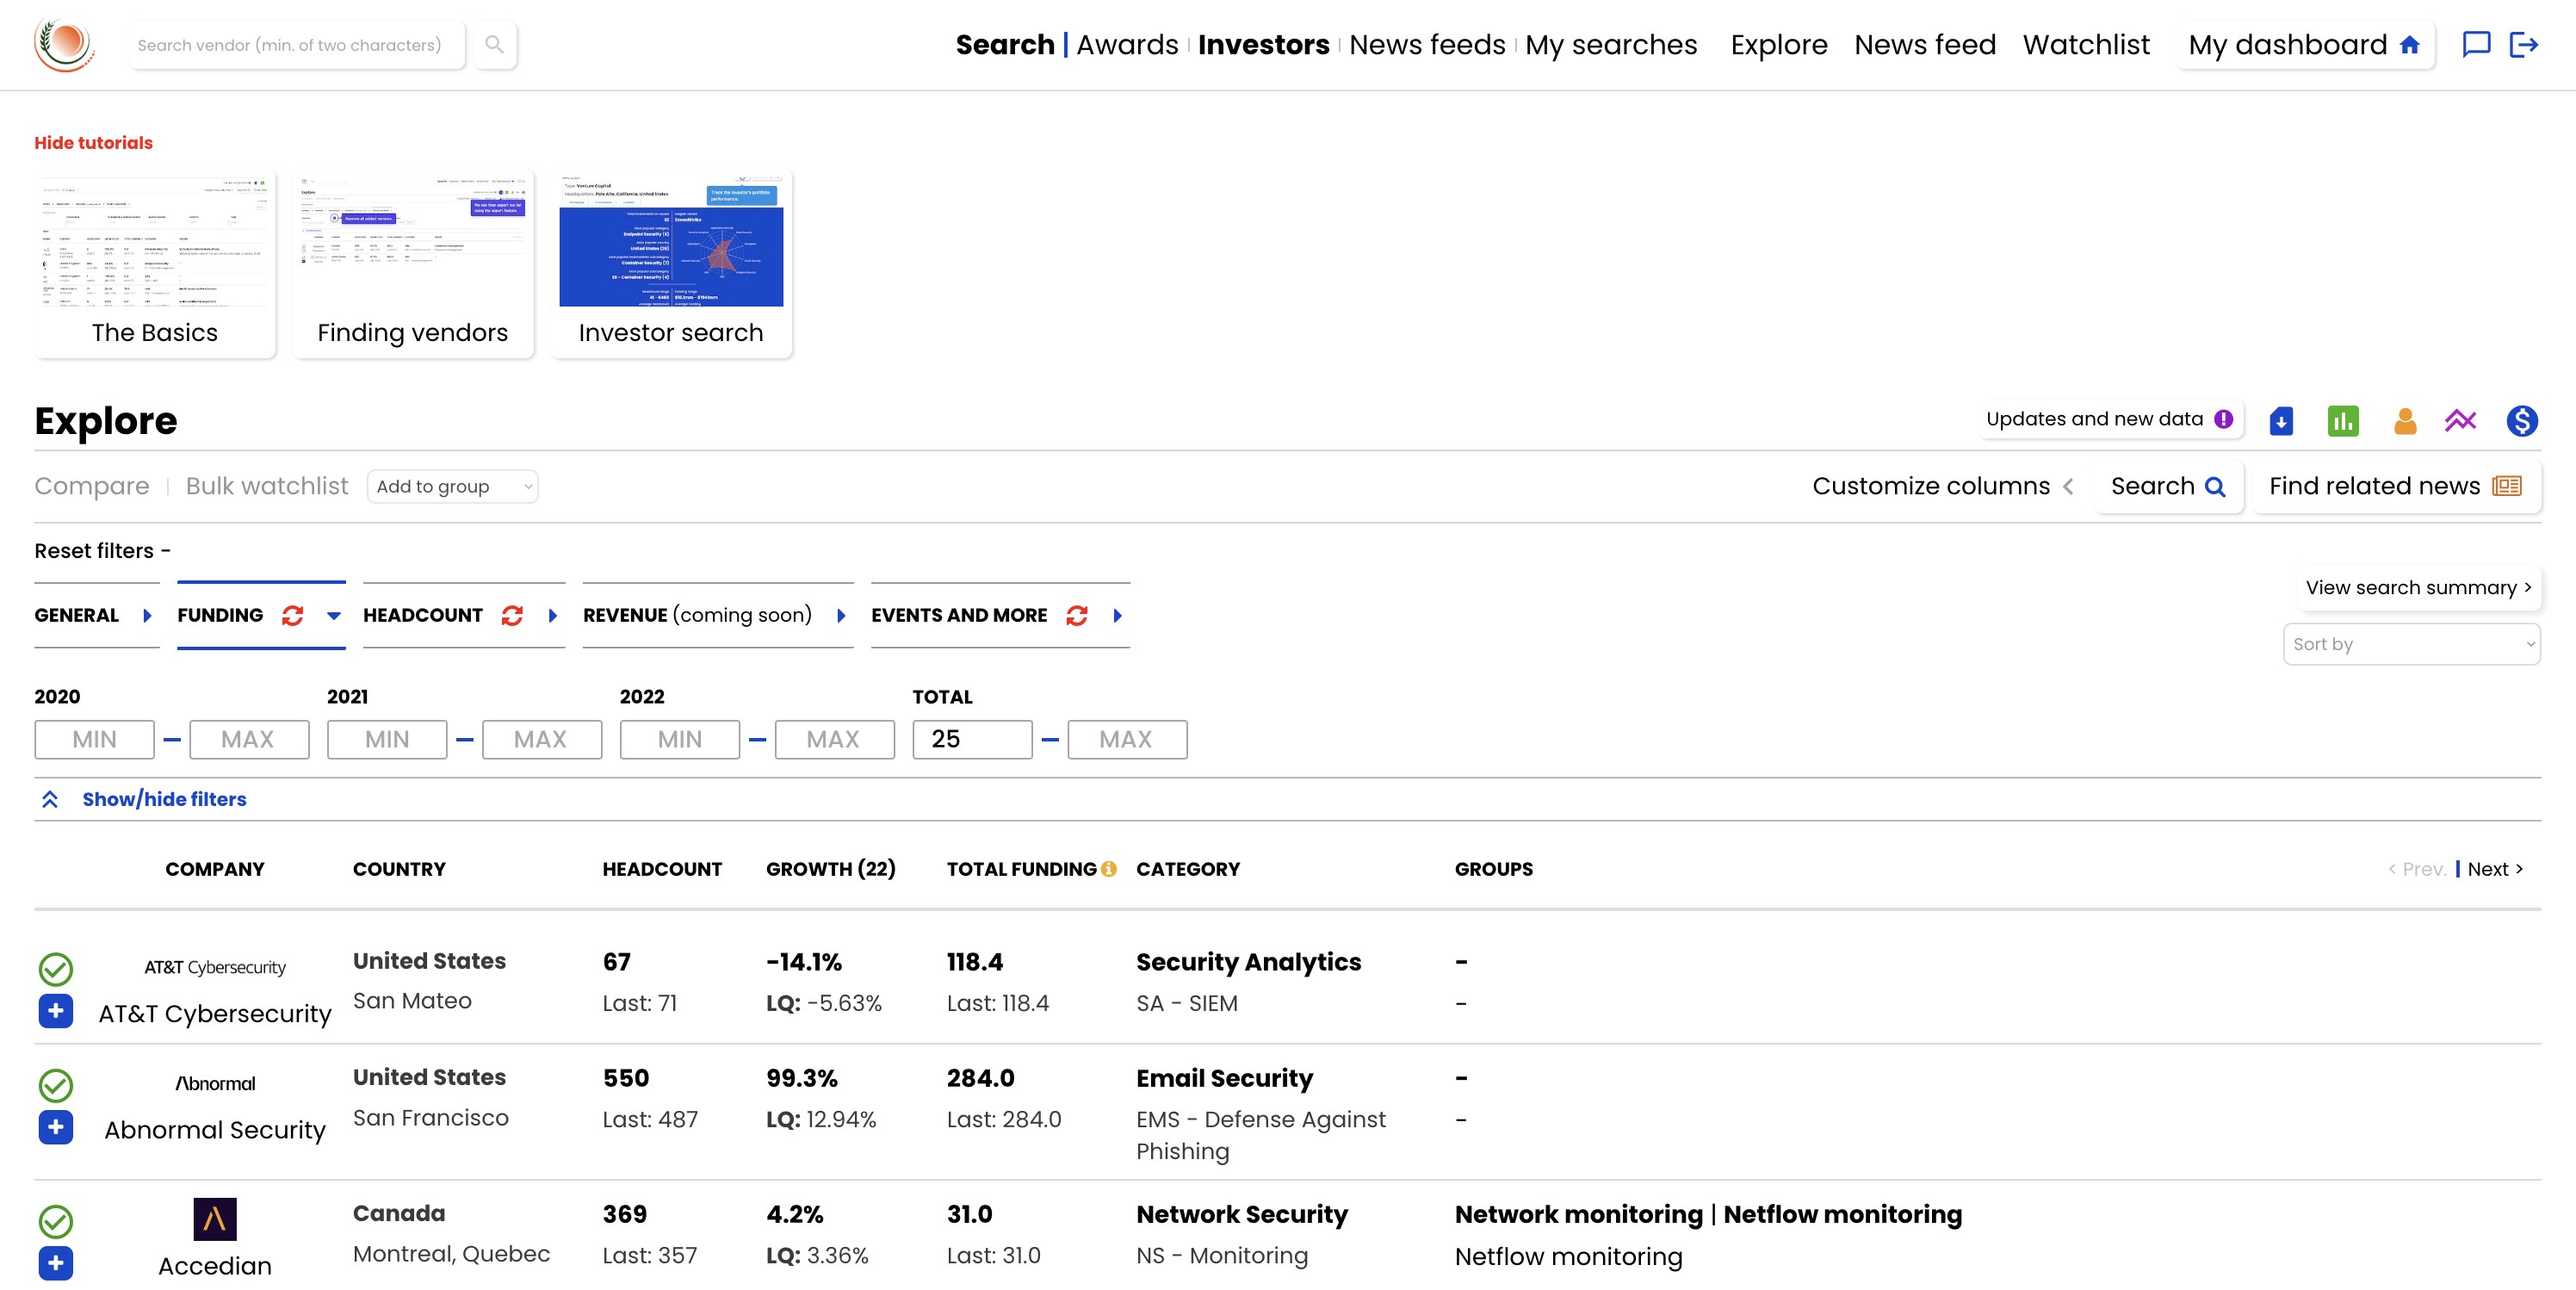This screenshot has width=2576, height=1290.
Task: Click Hide tutorials link
Action: (93, 142)
